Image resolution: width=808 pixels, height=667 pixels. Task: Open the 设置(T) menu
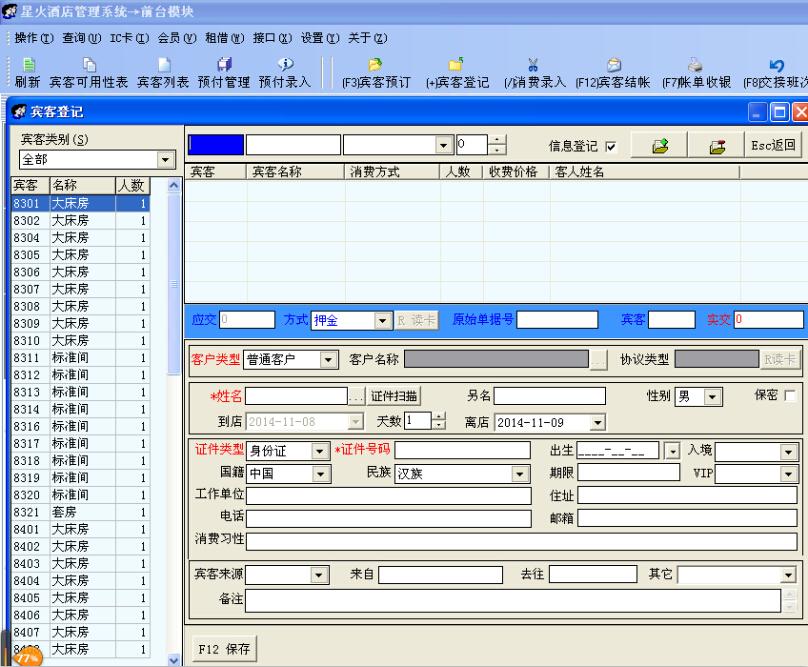pyautogui.click(x=320, y=38)
